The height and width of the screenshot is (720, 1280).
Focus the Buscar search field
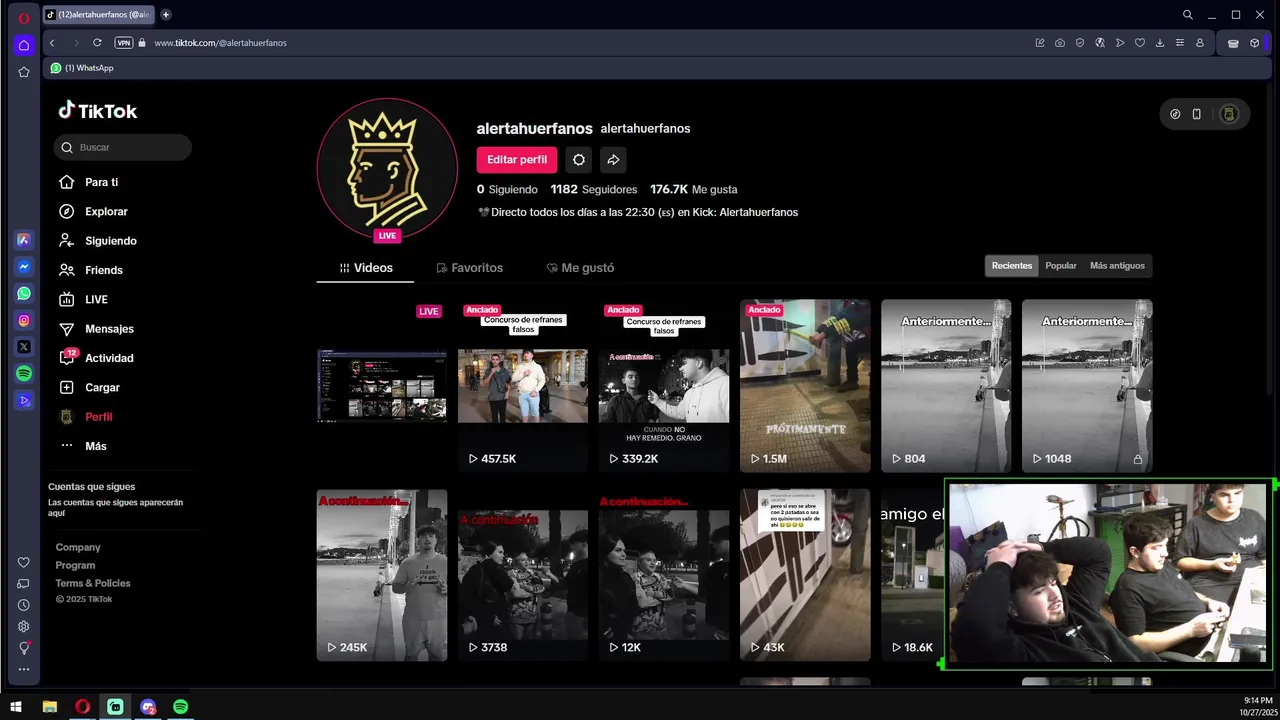[x=122, y=147]
